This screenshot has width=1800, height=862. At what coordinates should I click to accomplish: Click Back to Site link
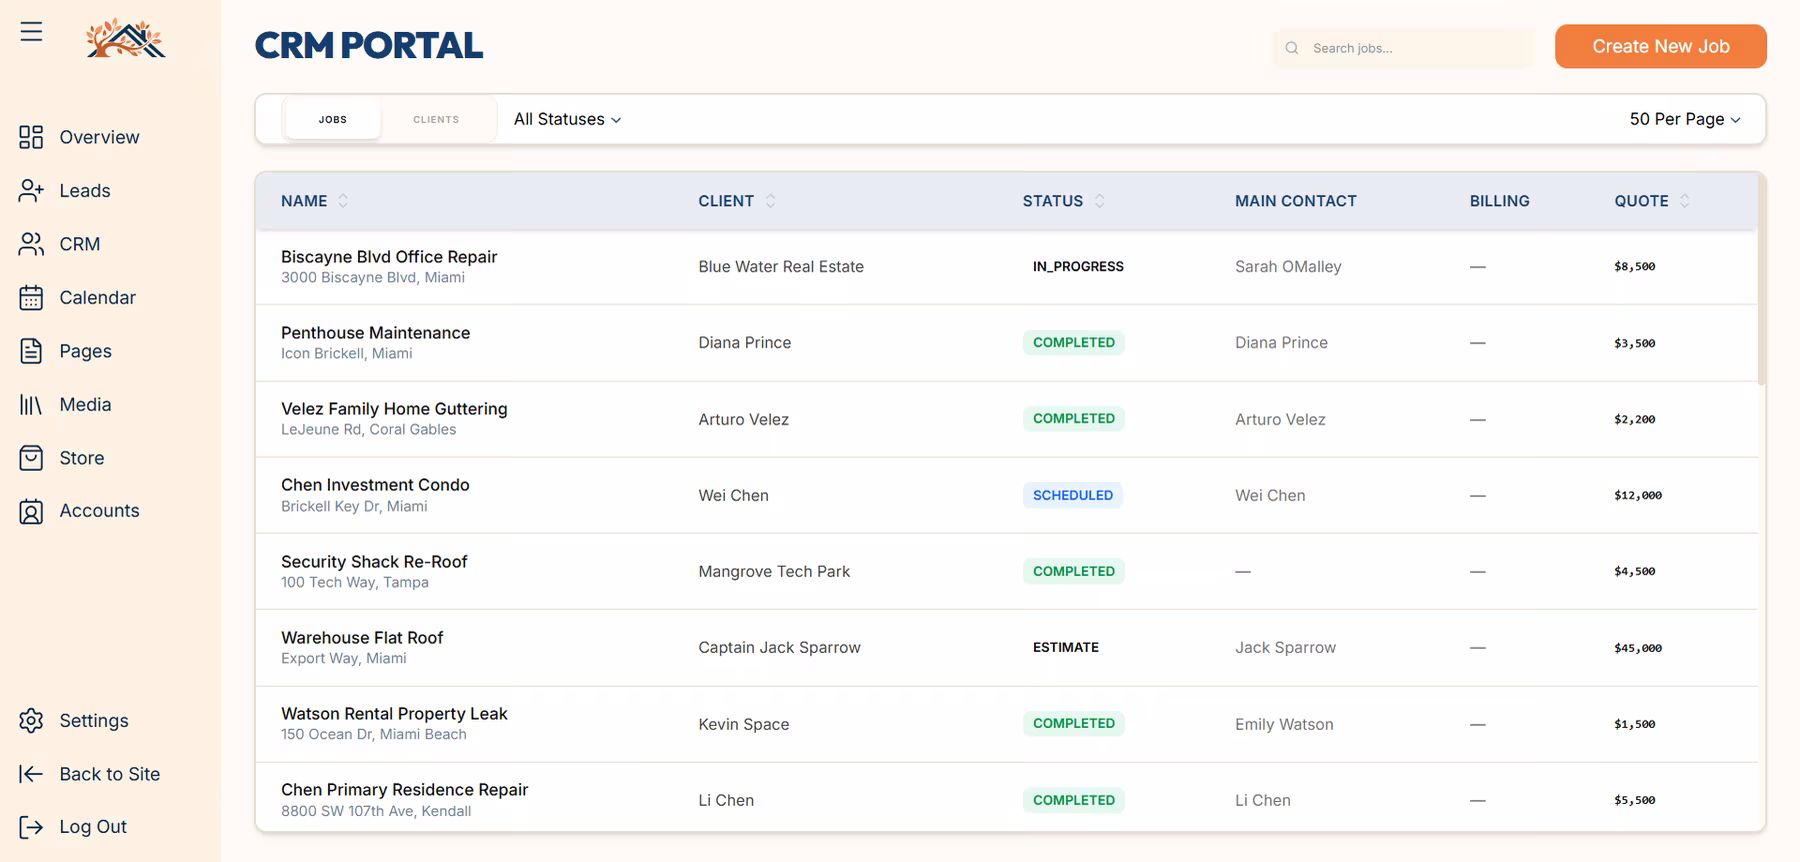coord(110,774)
